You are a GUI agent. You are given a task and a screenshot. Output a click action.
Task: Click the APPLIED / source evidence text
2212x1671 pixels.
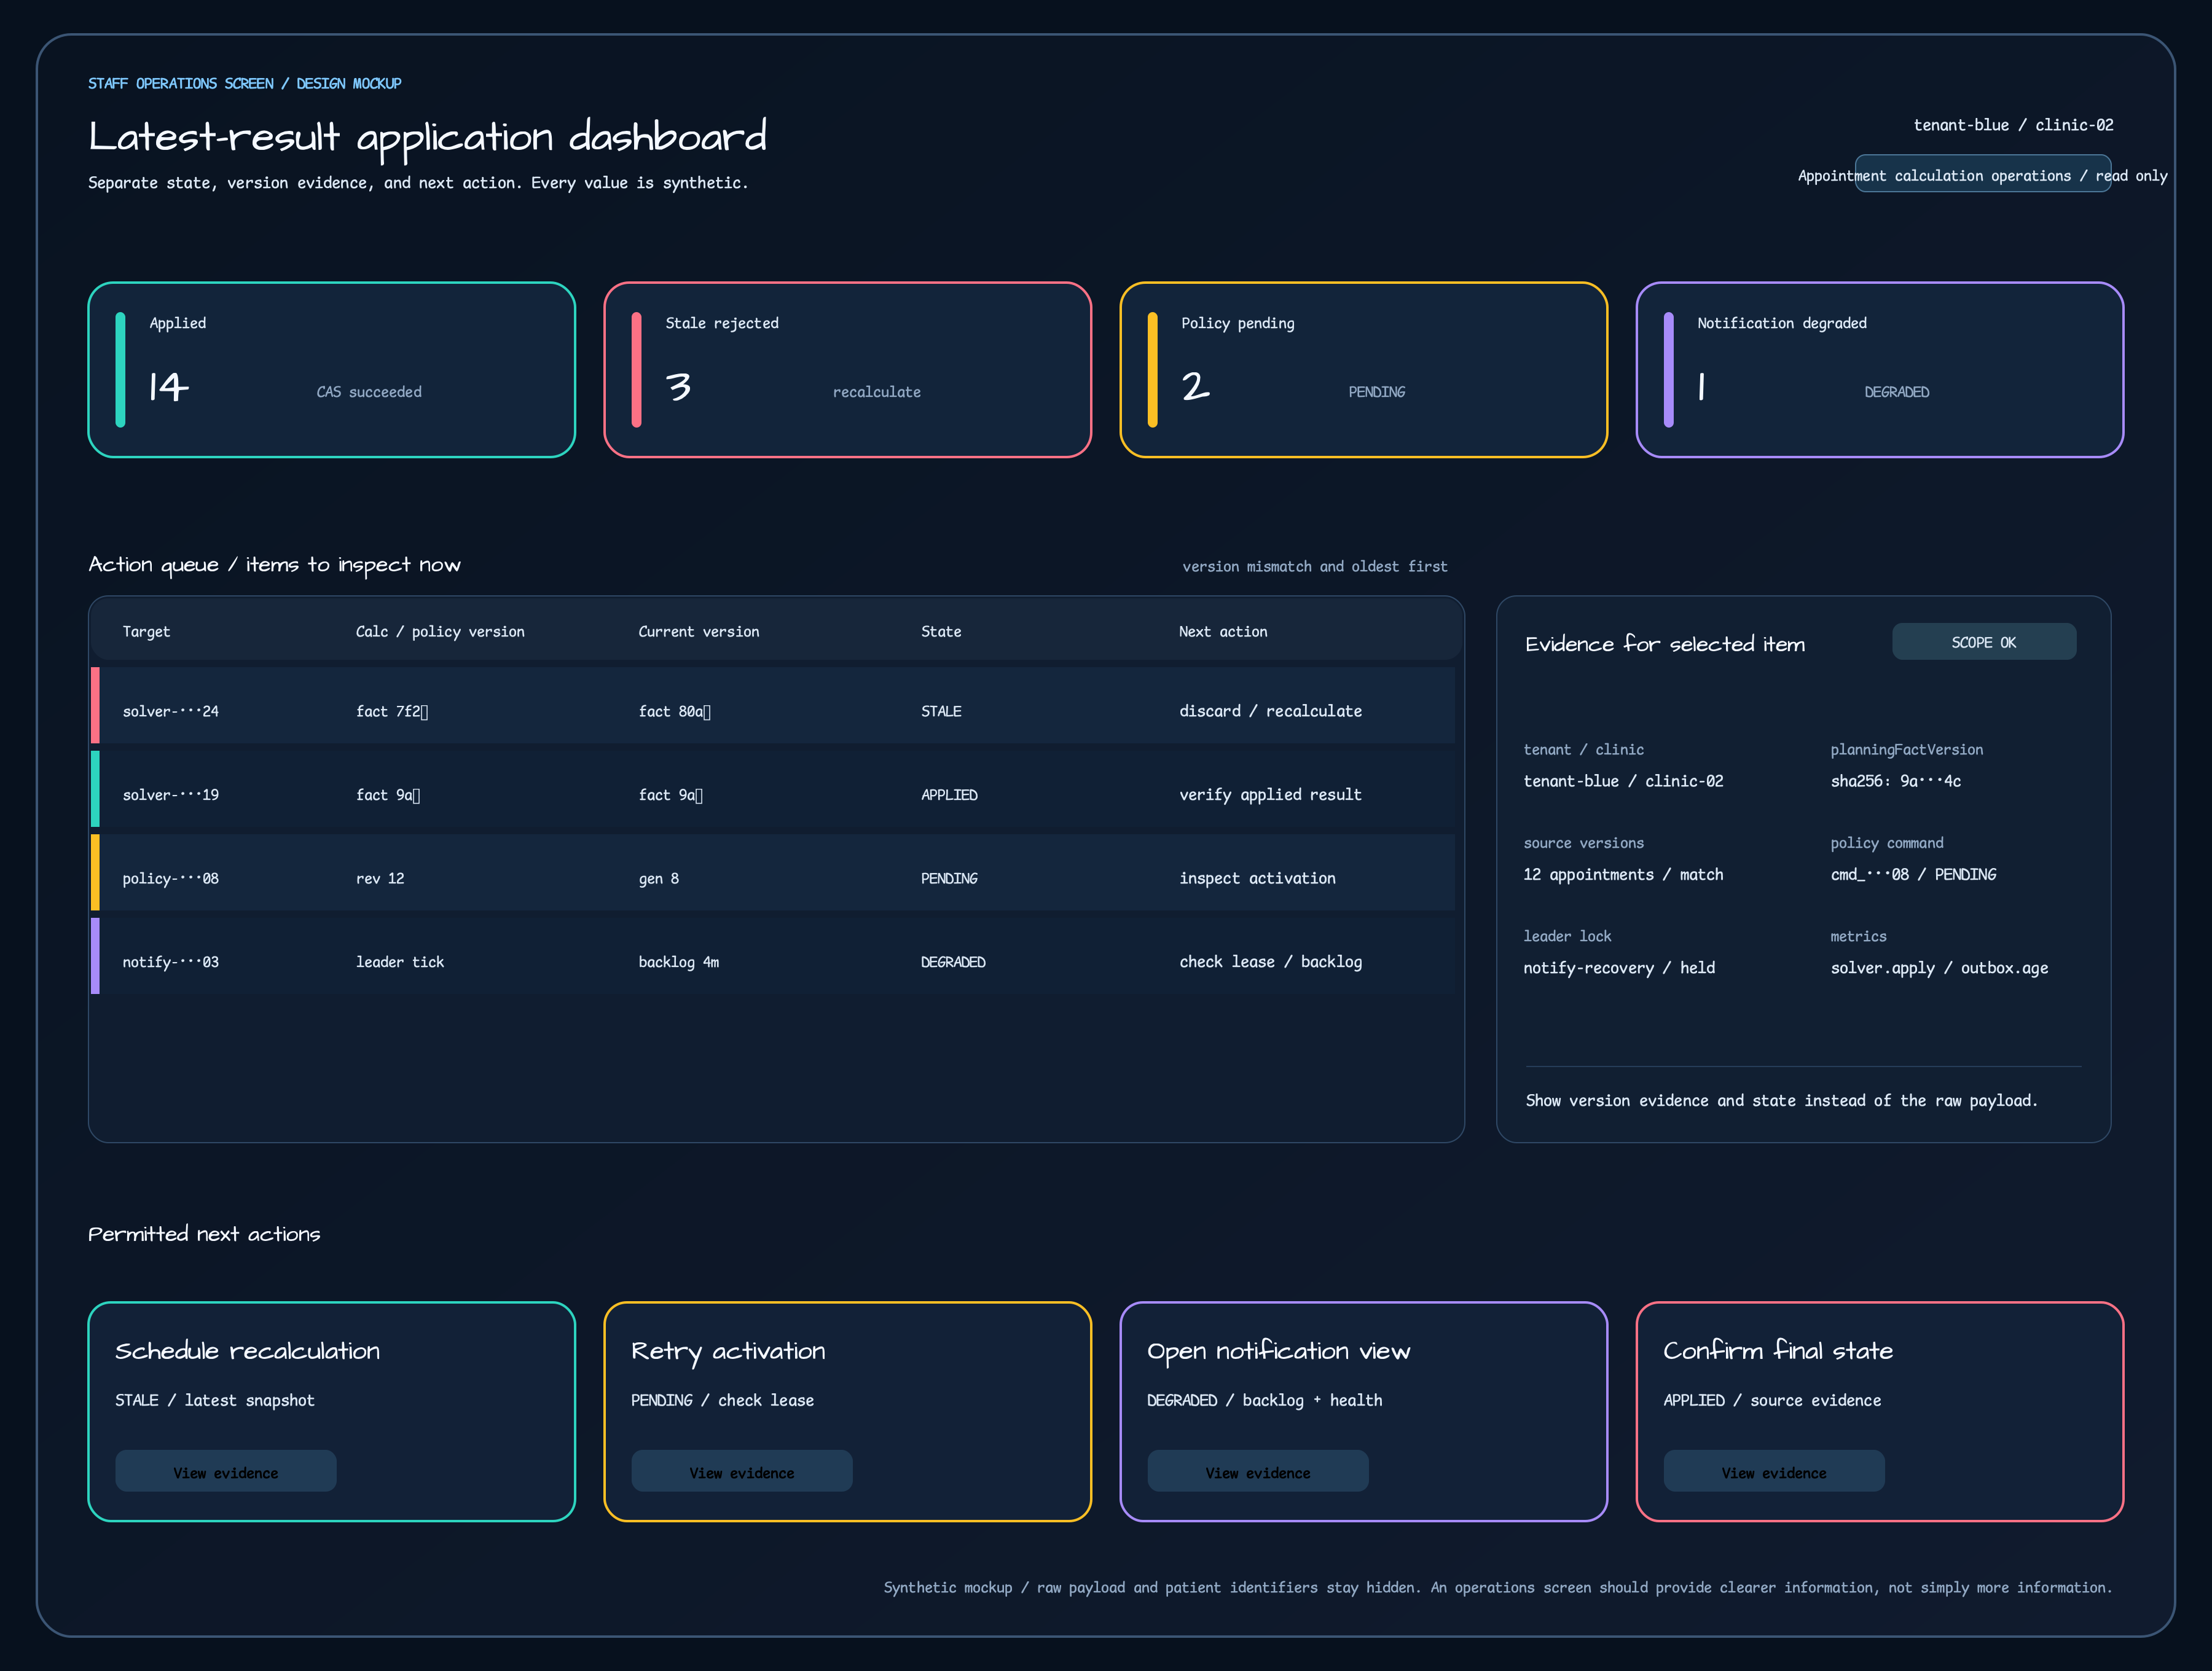(x=1772, y=1401)
